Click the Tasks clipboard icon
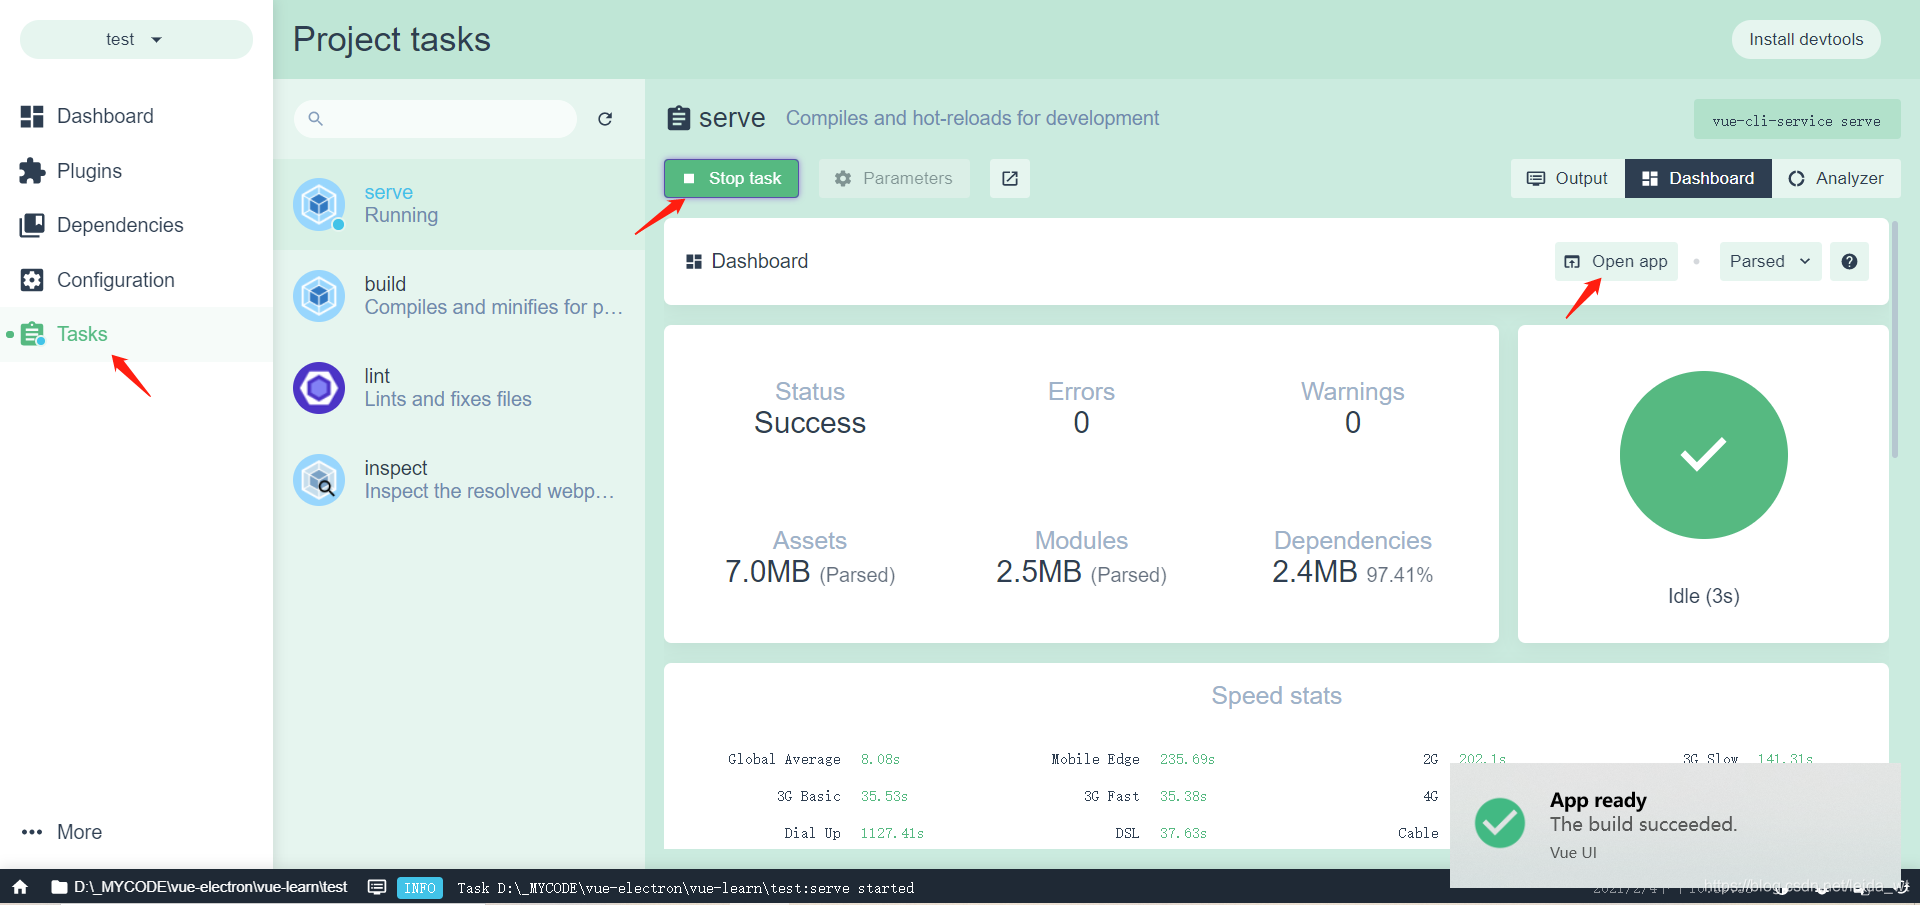Image resolution: width=1920 pixels, height=905 pixels. click(32, 334)
